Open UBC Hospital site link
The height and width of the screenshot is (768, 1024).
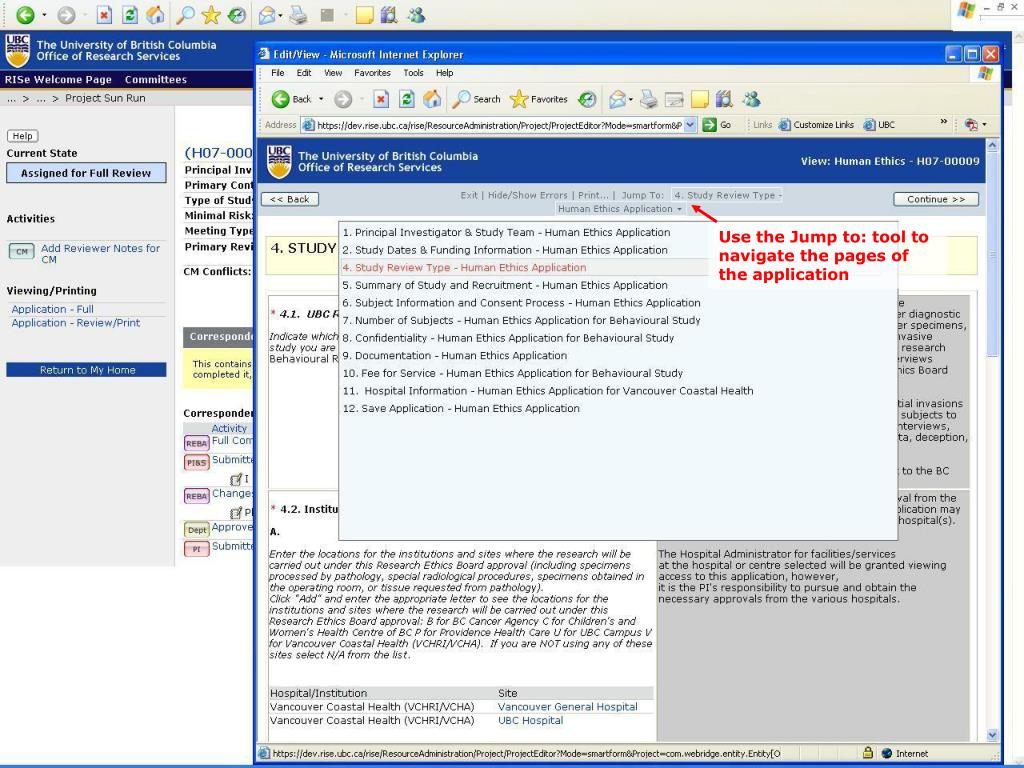pos(530,720)
